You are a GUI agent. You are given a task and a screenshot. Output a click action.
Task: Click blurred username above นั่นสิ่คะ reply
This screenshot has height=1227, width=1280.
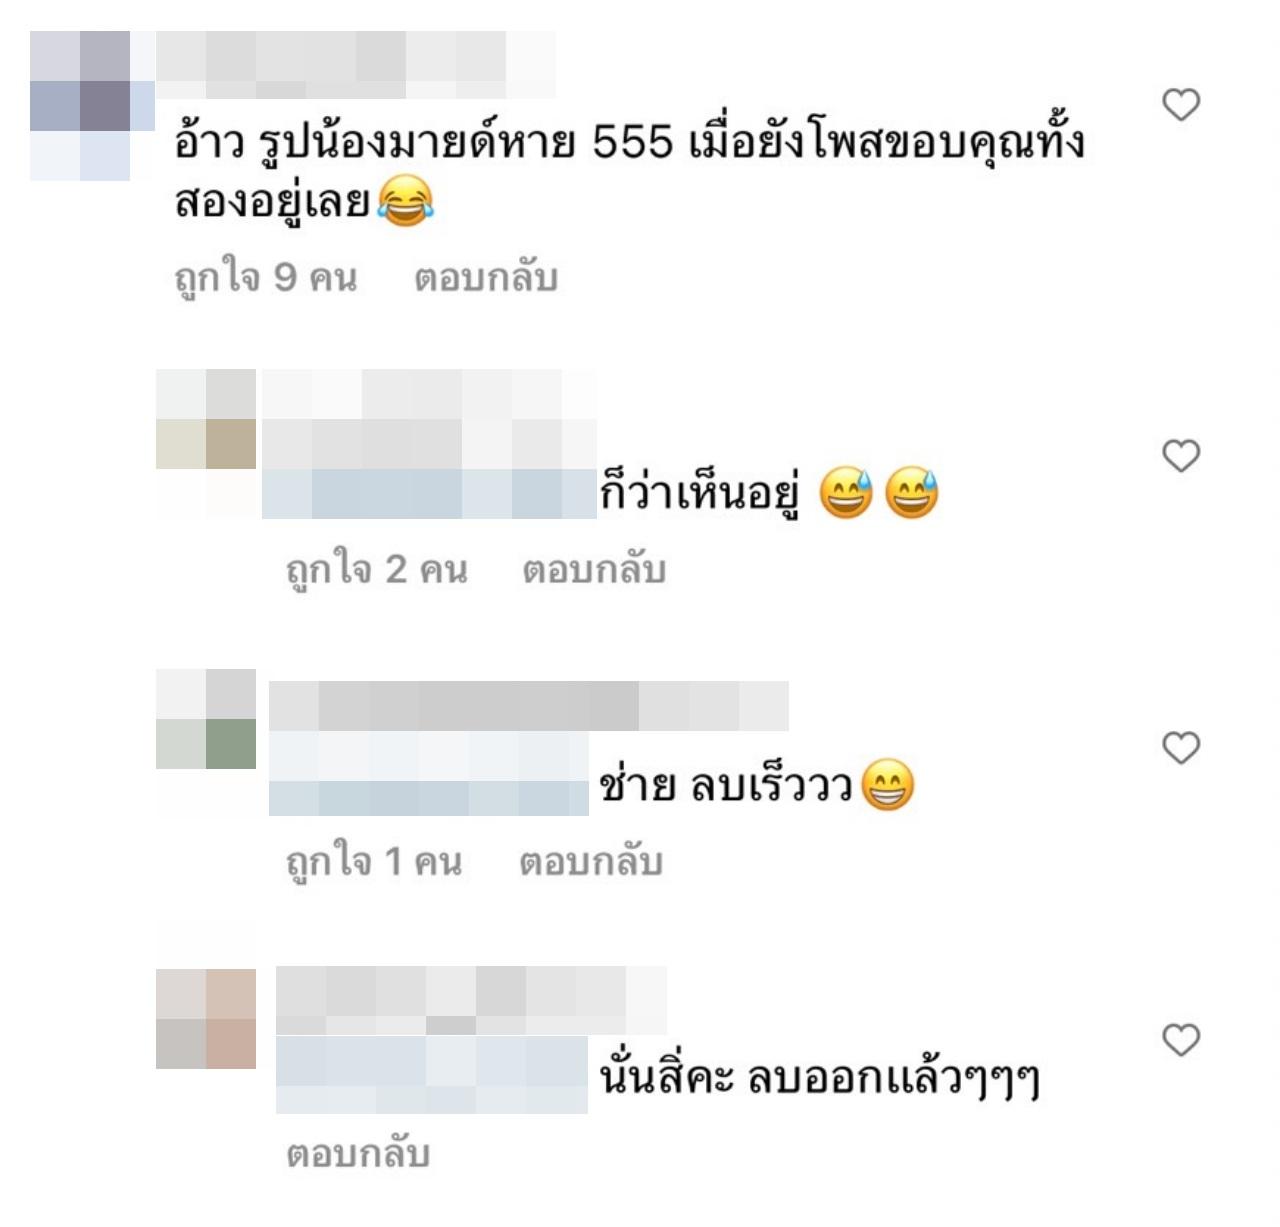point(471,1000)
